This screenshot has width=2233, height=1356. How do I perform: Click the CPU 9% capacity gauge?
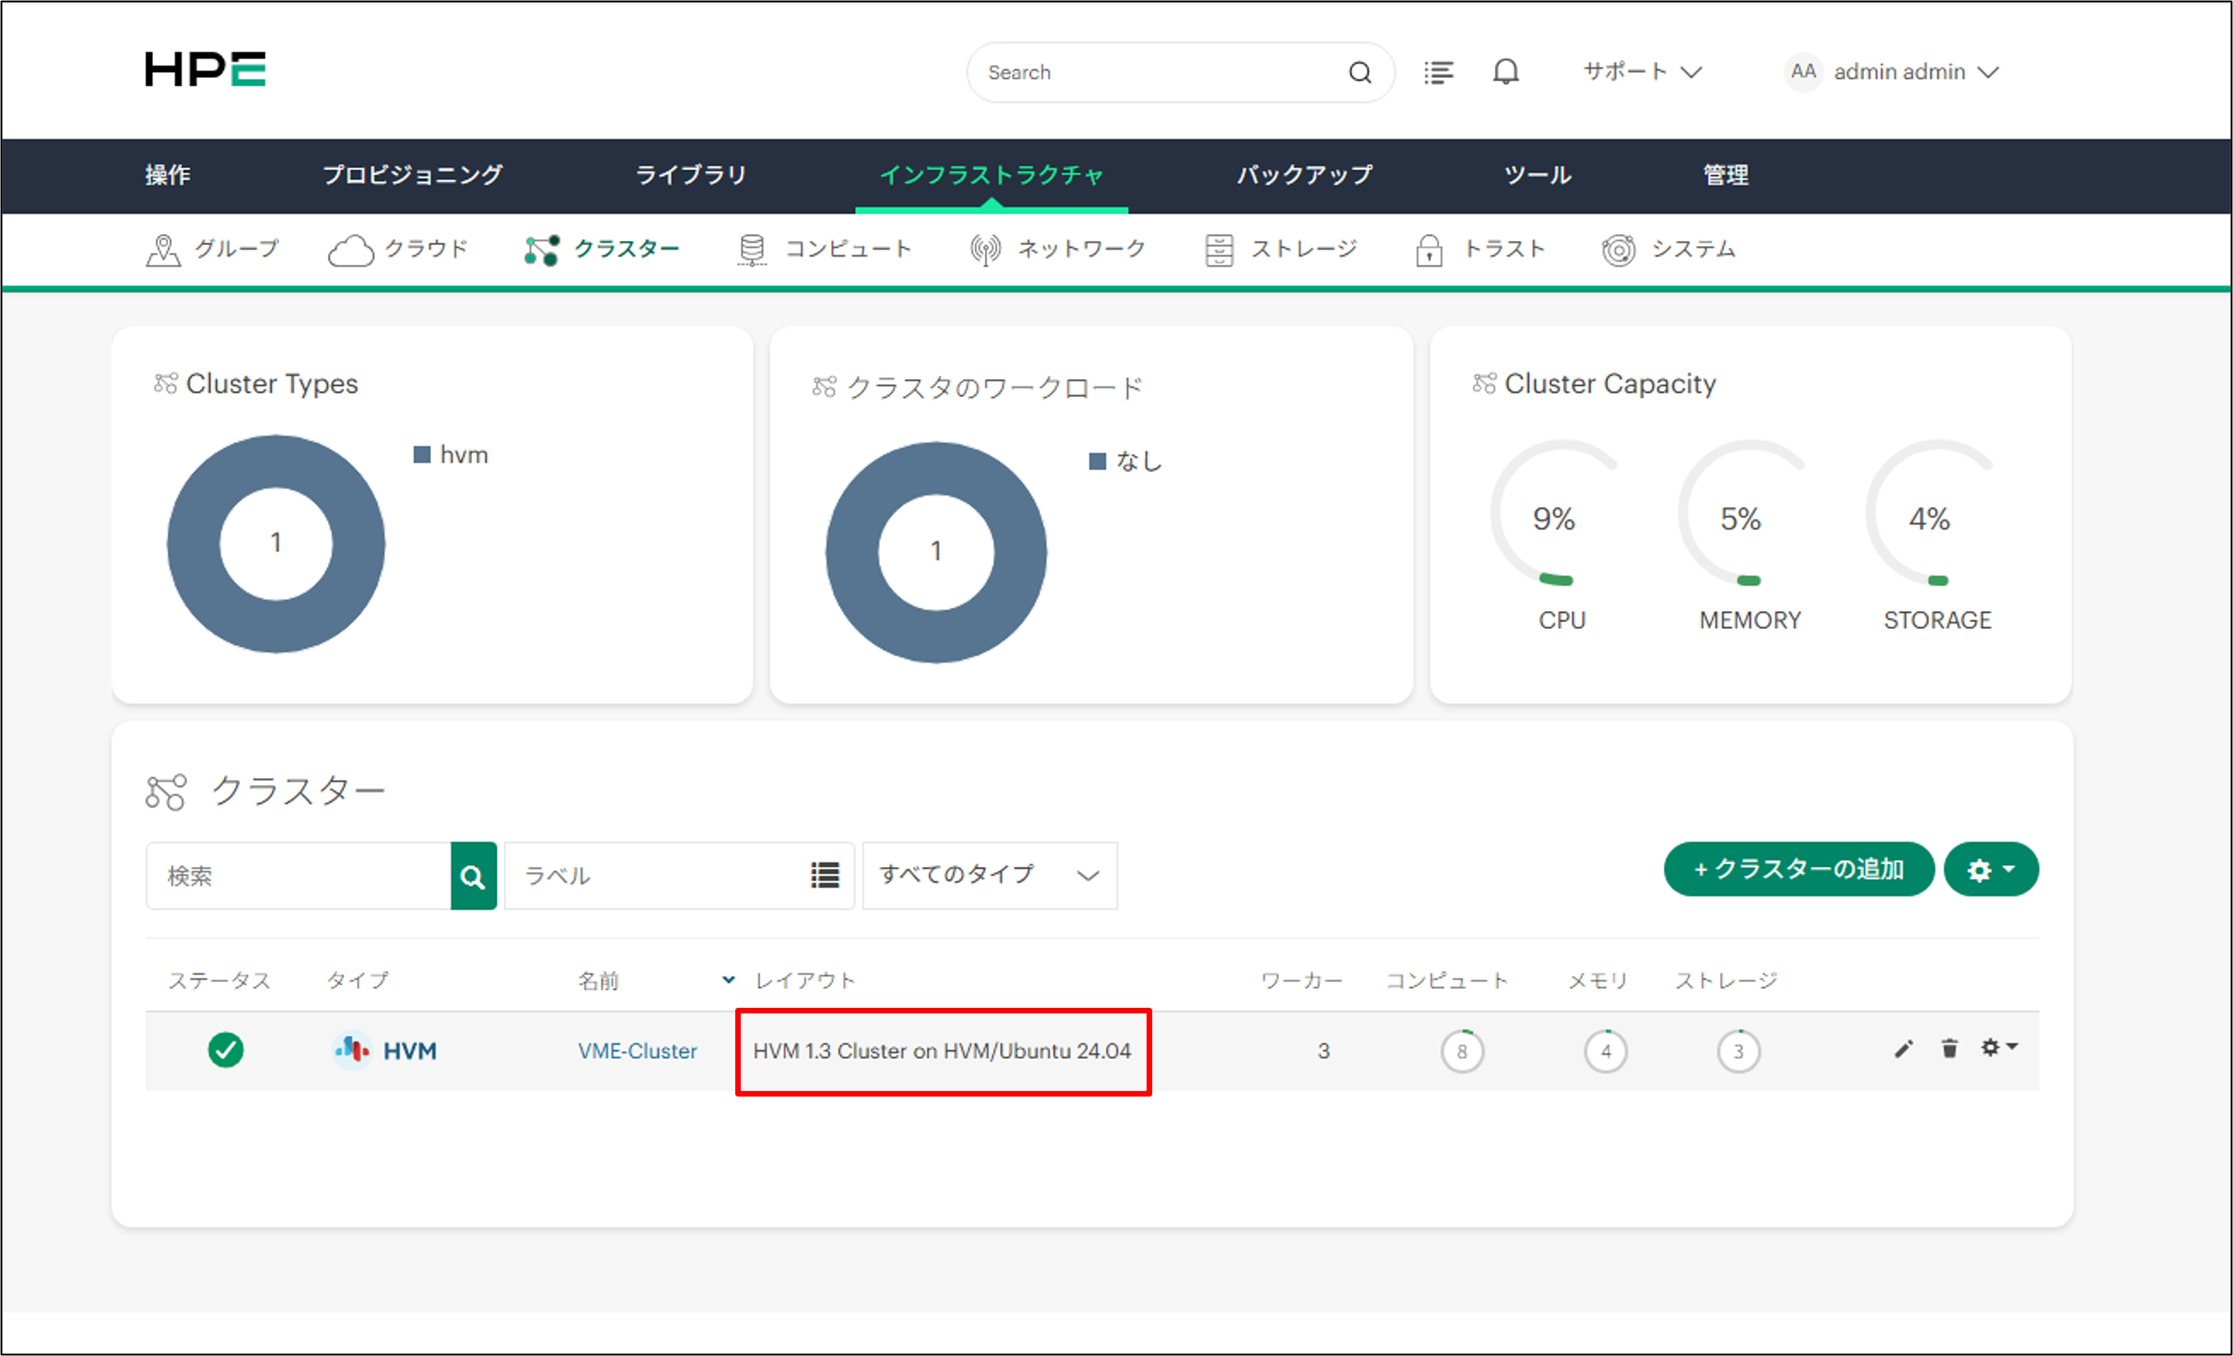point(1556,513)
